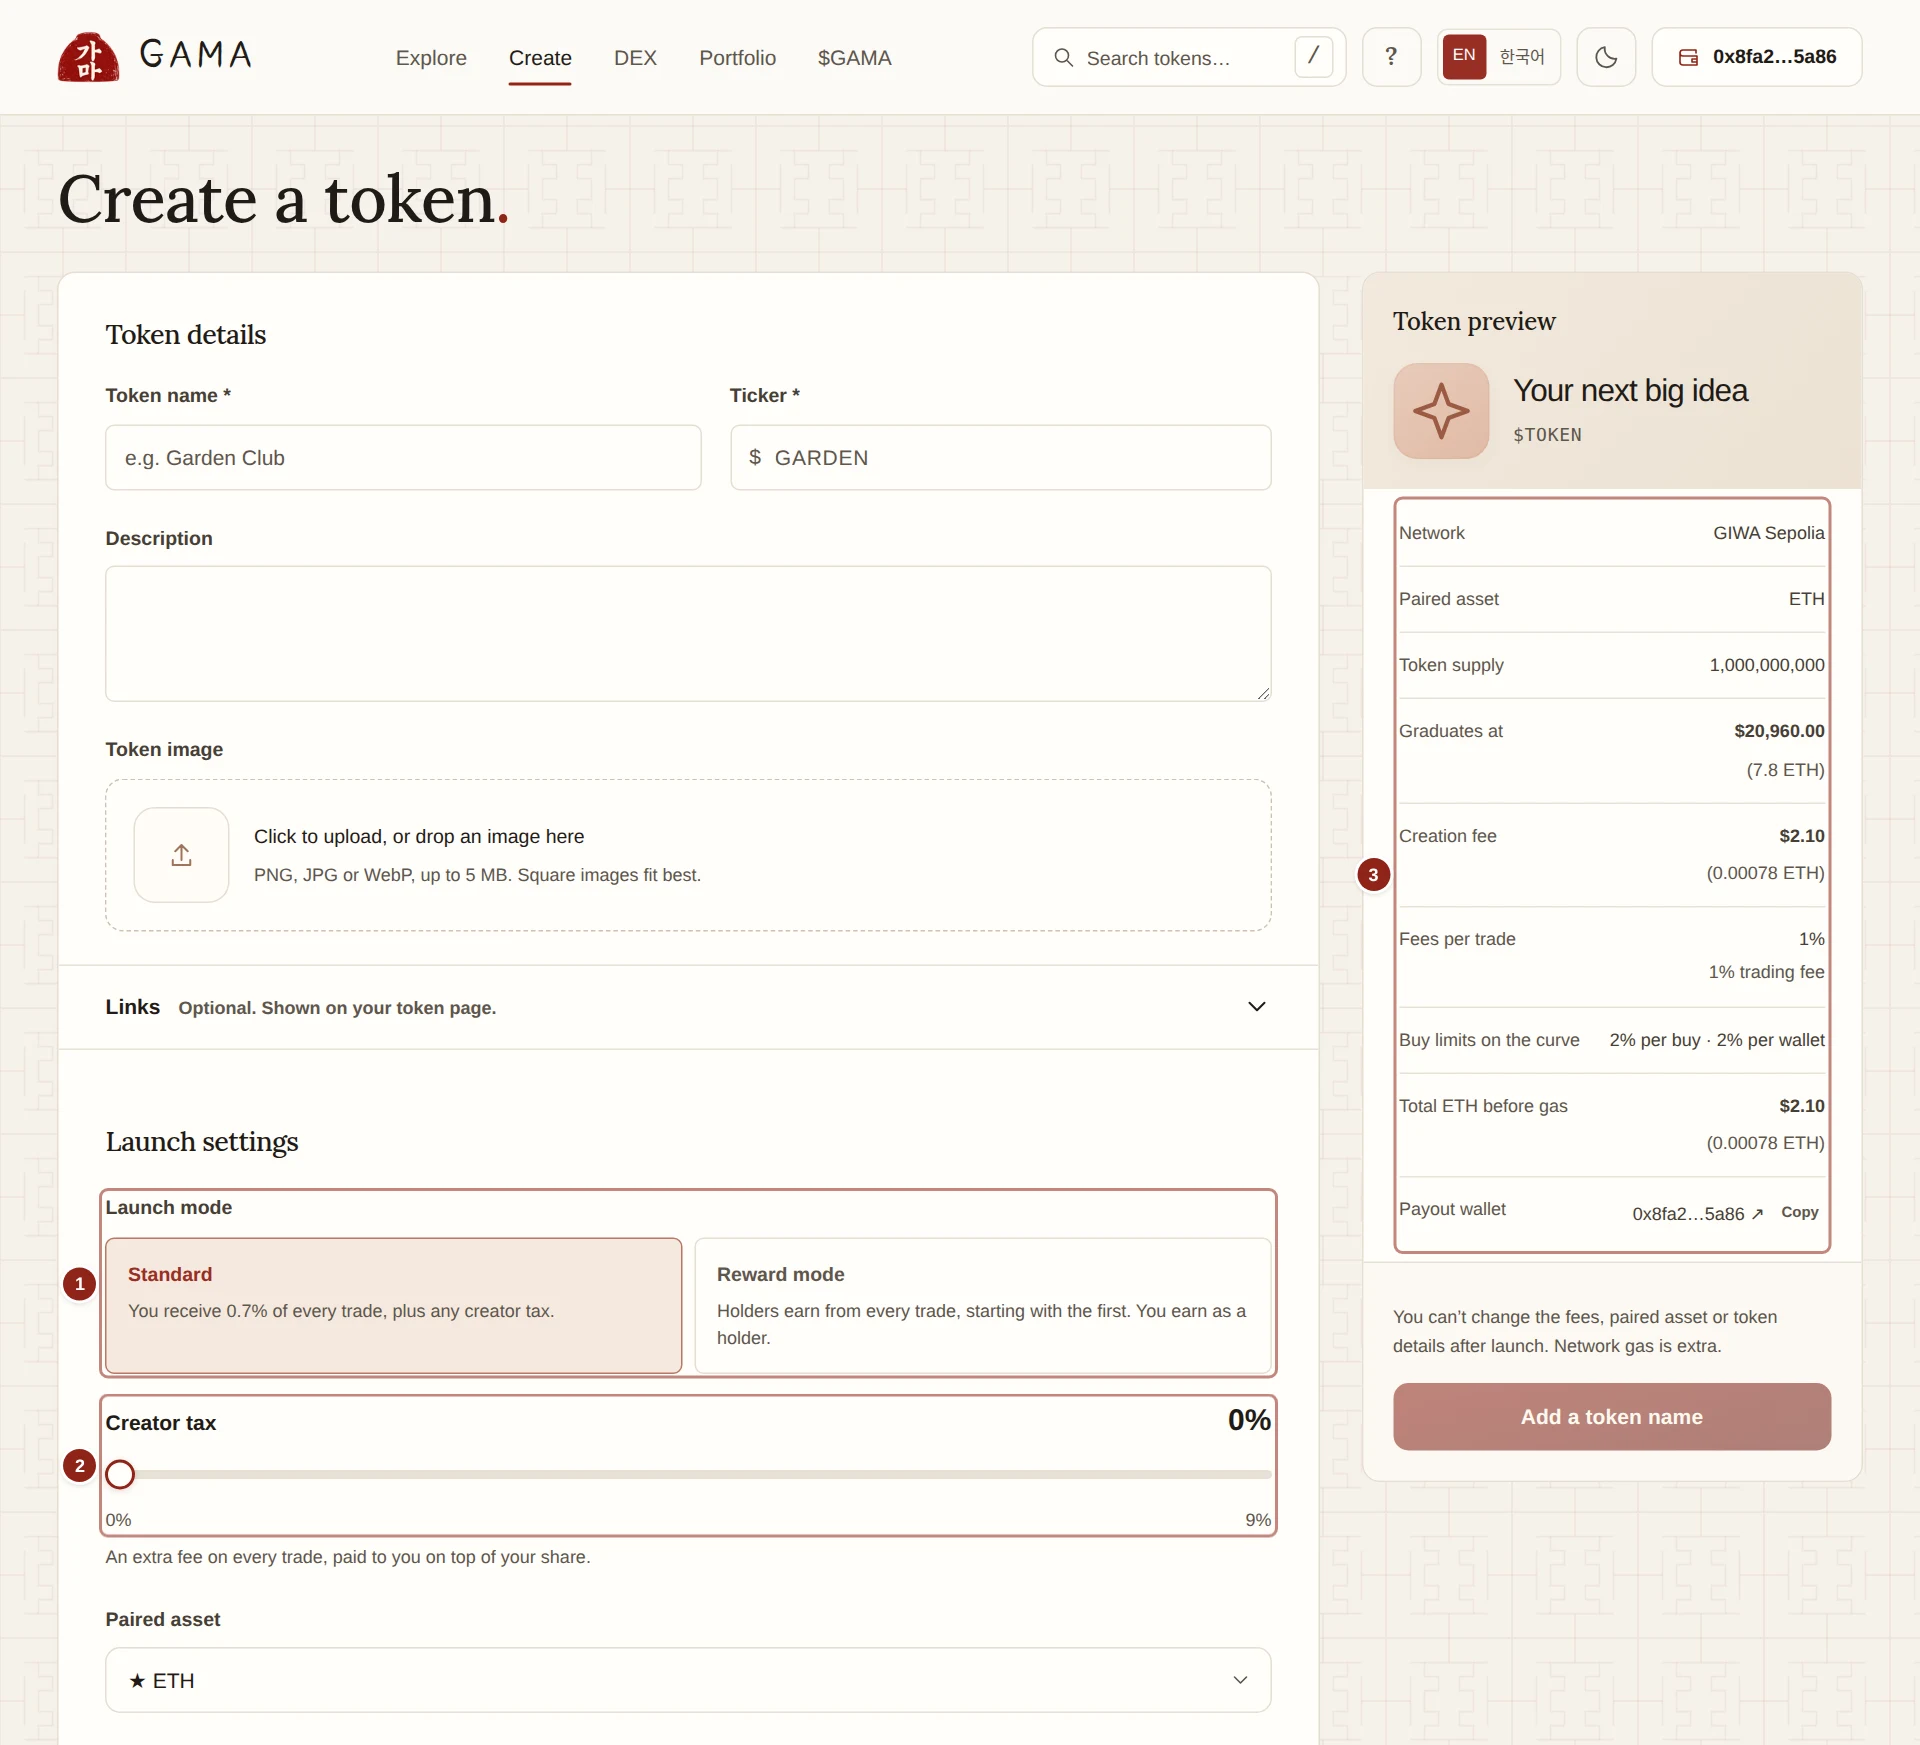Screen dimensions: 1920x1745
Task: Select Reward mode option
Action: [x=983, y=1305]
